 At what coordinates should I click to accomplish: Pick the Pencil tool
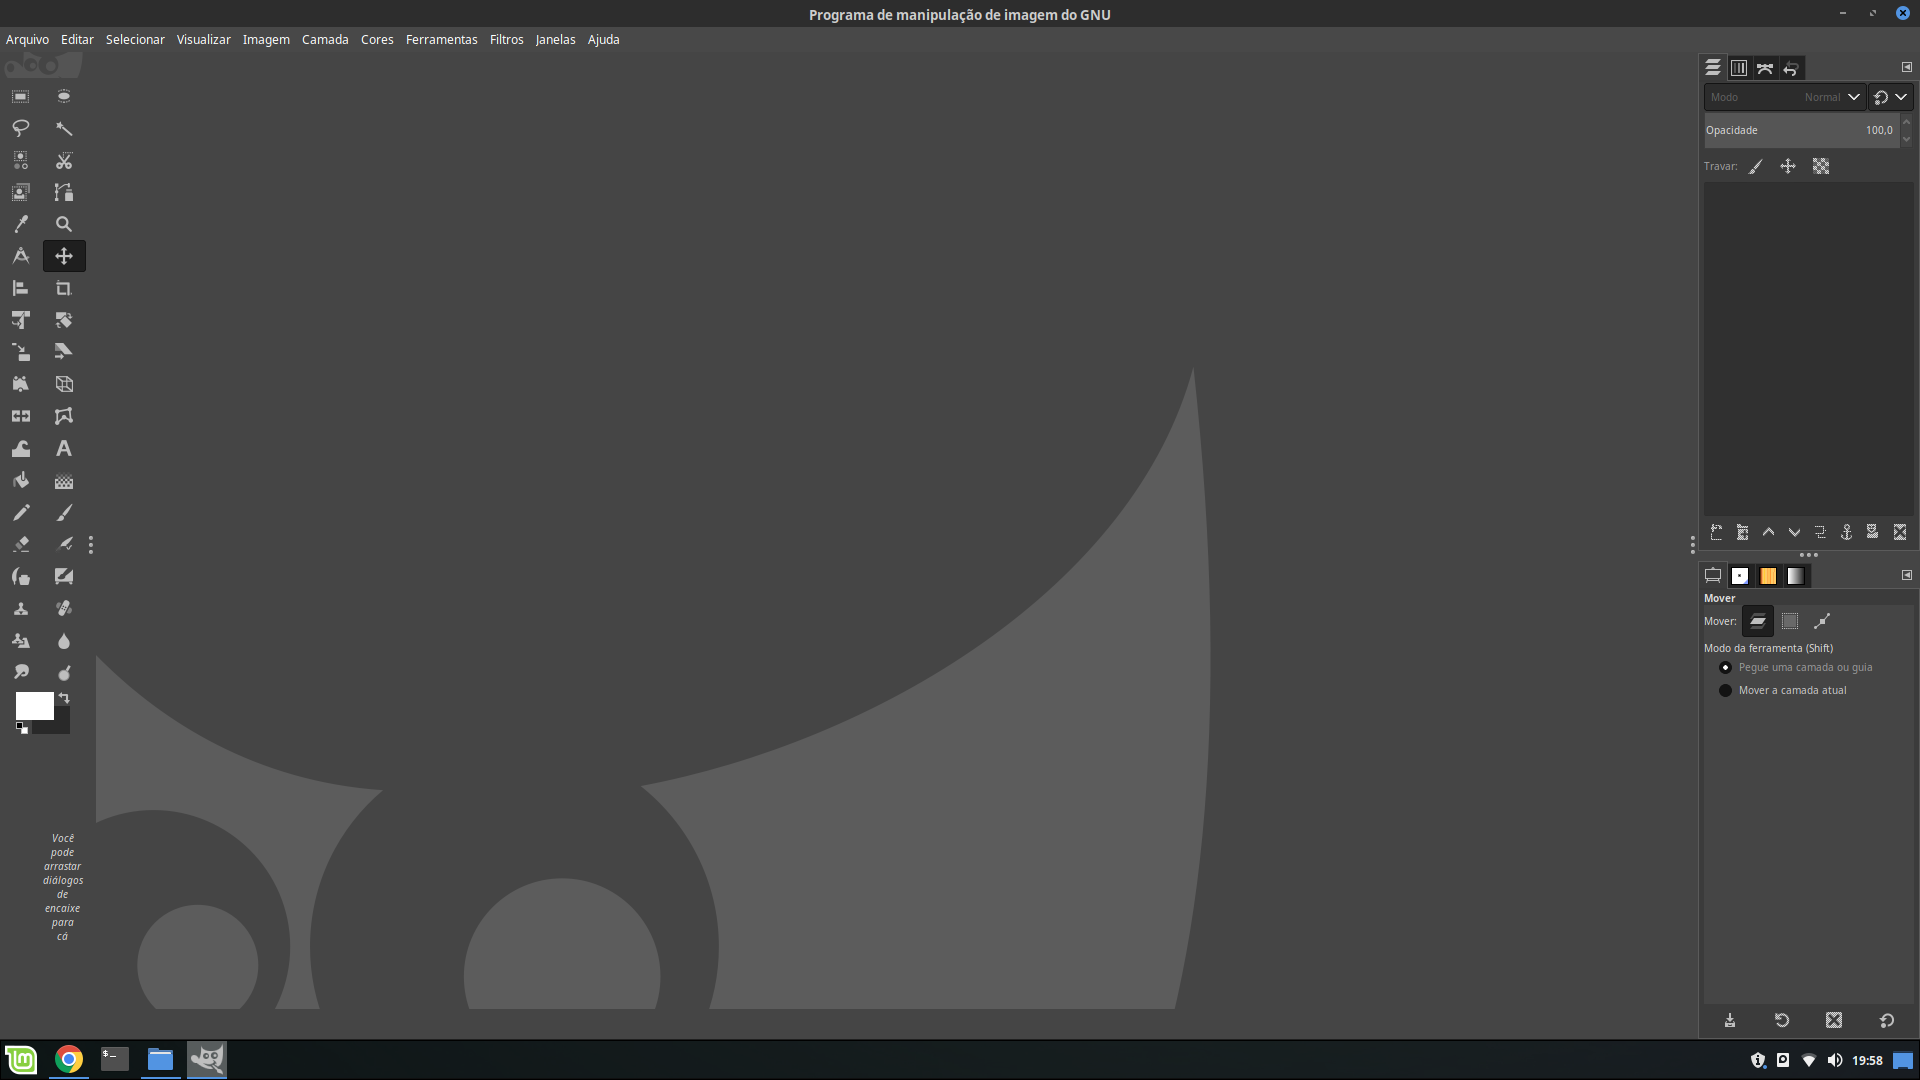coord(20,513)
